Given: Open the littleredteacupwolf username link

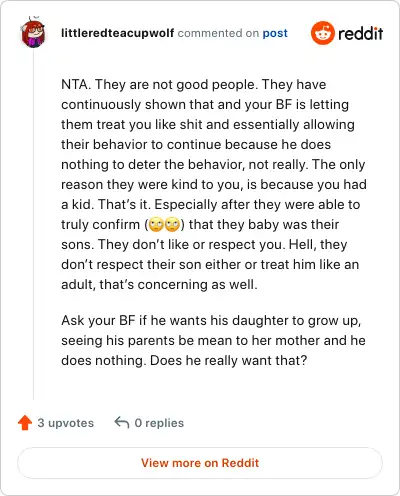Looking at the screenshot, I should [117, 33].
